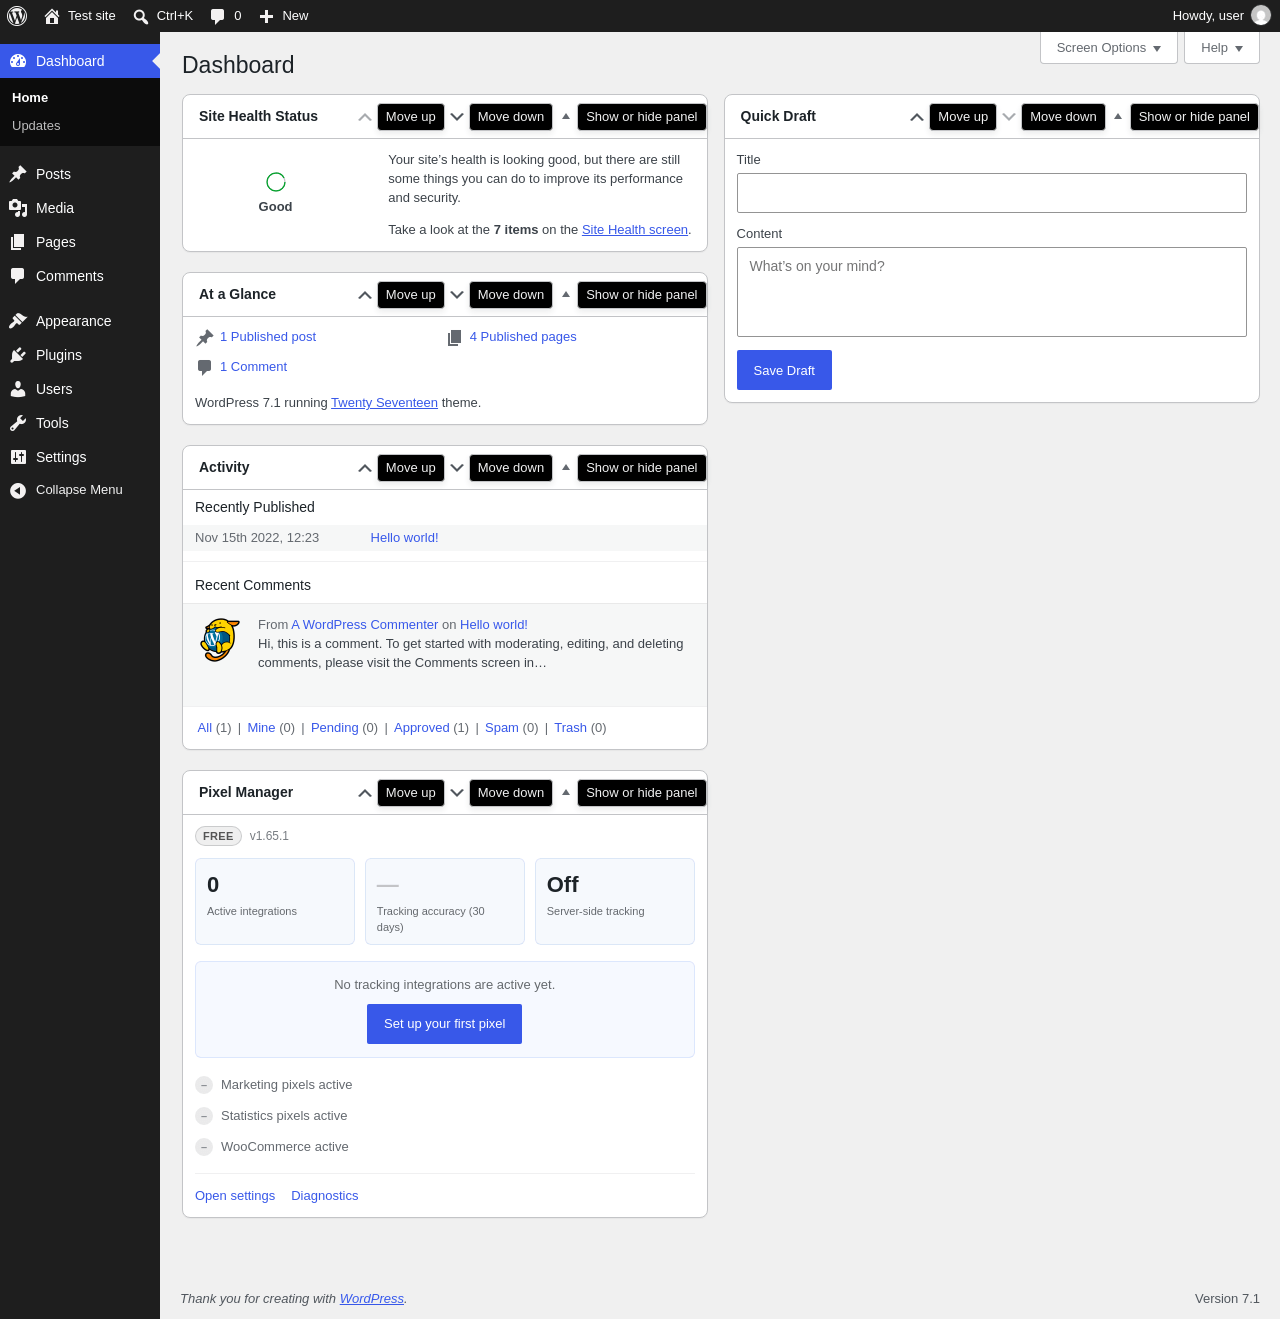Focus the What's on your mind content box
1280x1319 pixels.
[x=992, y=292]
